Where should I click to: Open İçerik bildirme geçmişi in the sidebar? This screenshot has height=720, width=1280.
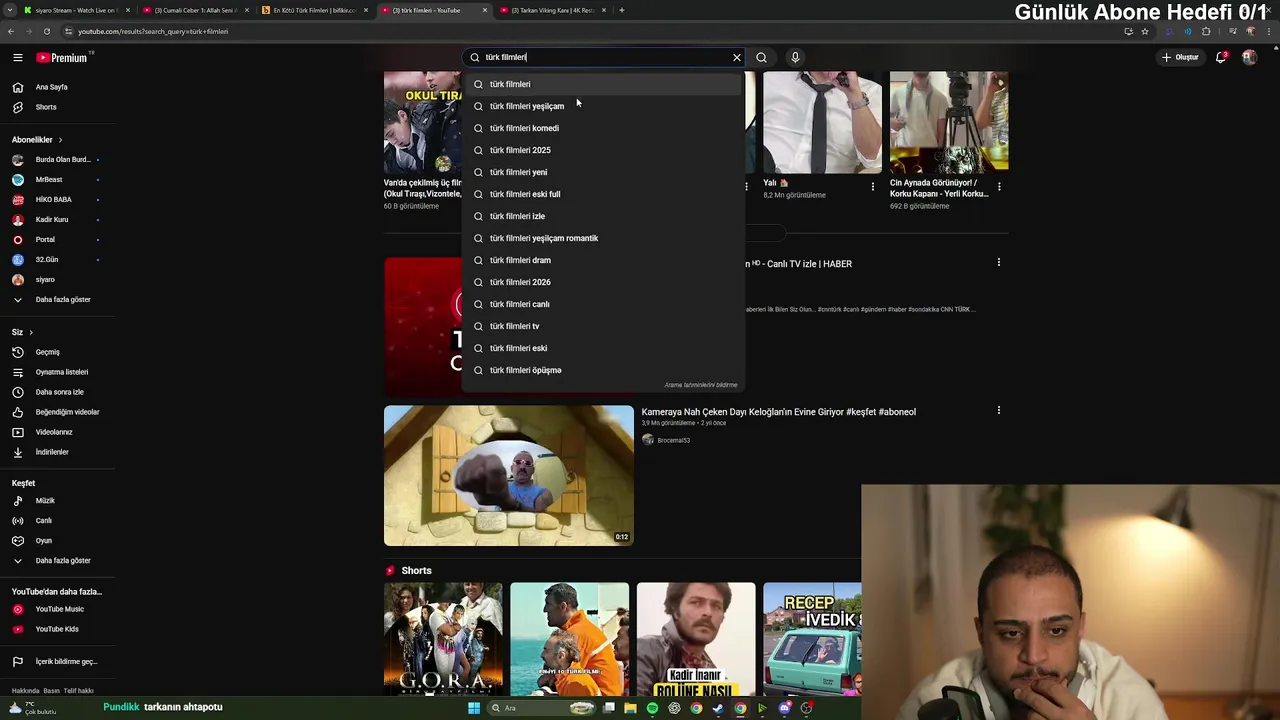pos(66,662)
